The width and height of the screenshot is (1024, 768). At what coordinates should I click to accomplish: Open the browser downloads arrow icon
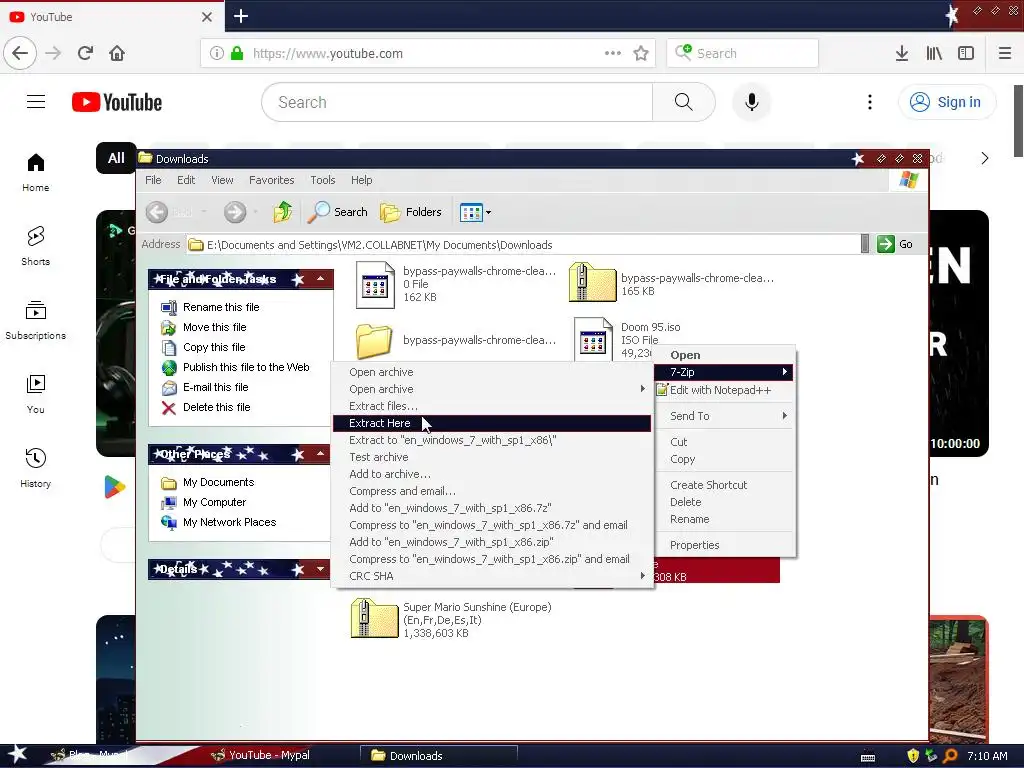coord(902,54)
